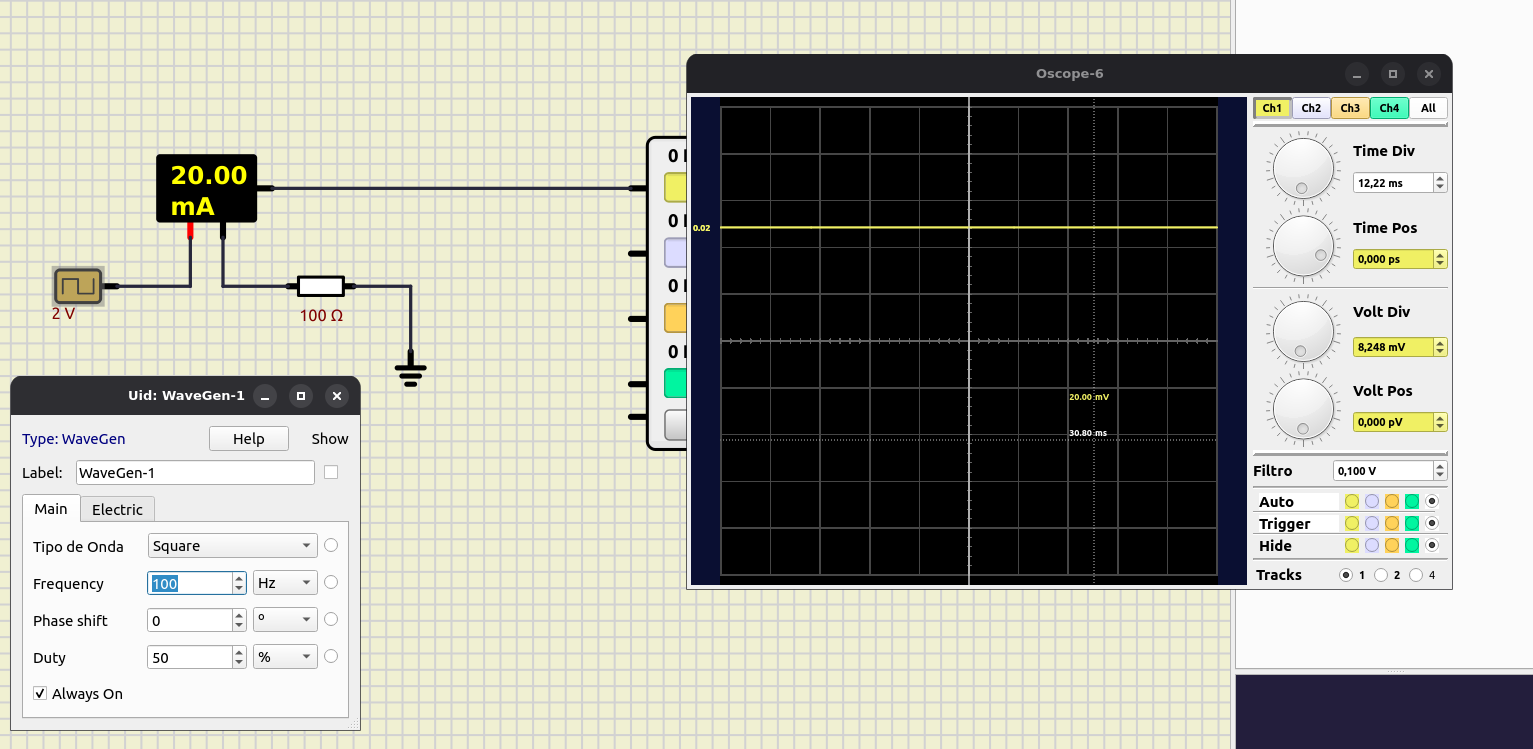Click the Volt Div knob
1533x749 pixels.
[x=1302, y=331]
